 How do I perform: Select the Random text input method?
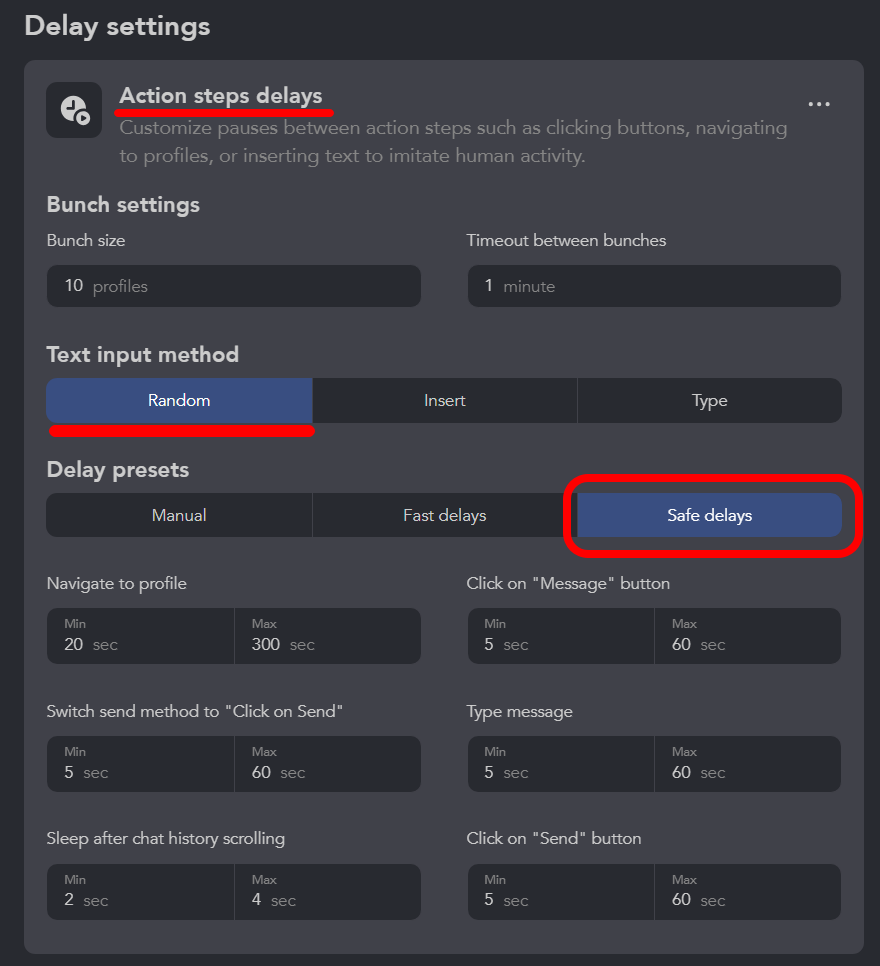pyautogui.click(x=179, y=400)
